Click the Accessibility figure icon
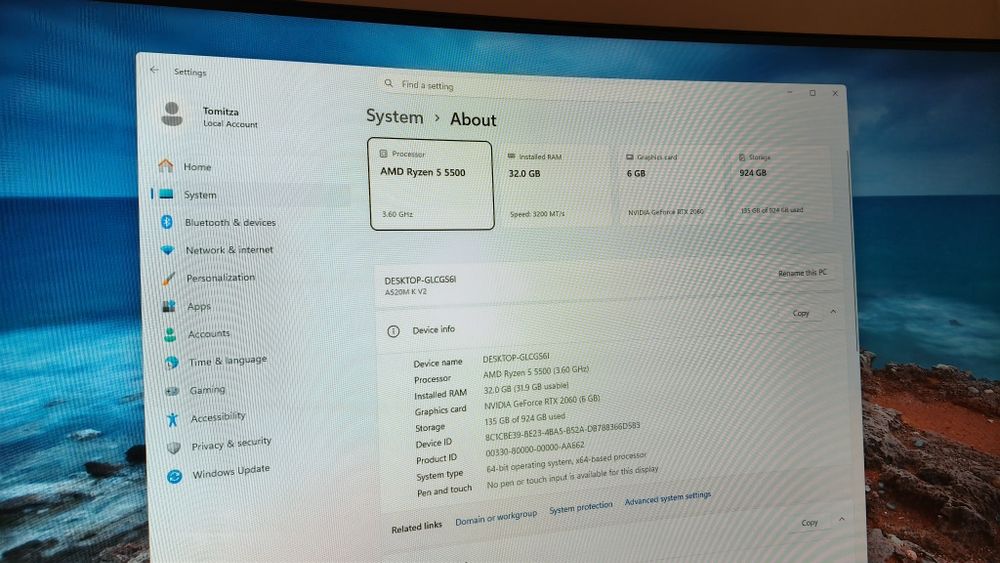This screenshot has height=563, width=1000. point(172,419)
